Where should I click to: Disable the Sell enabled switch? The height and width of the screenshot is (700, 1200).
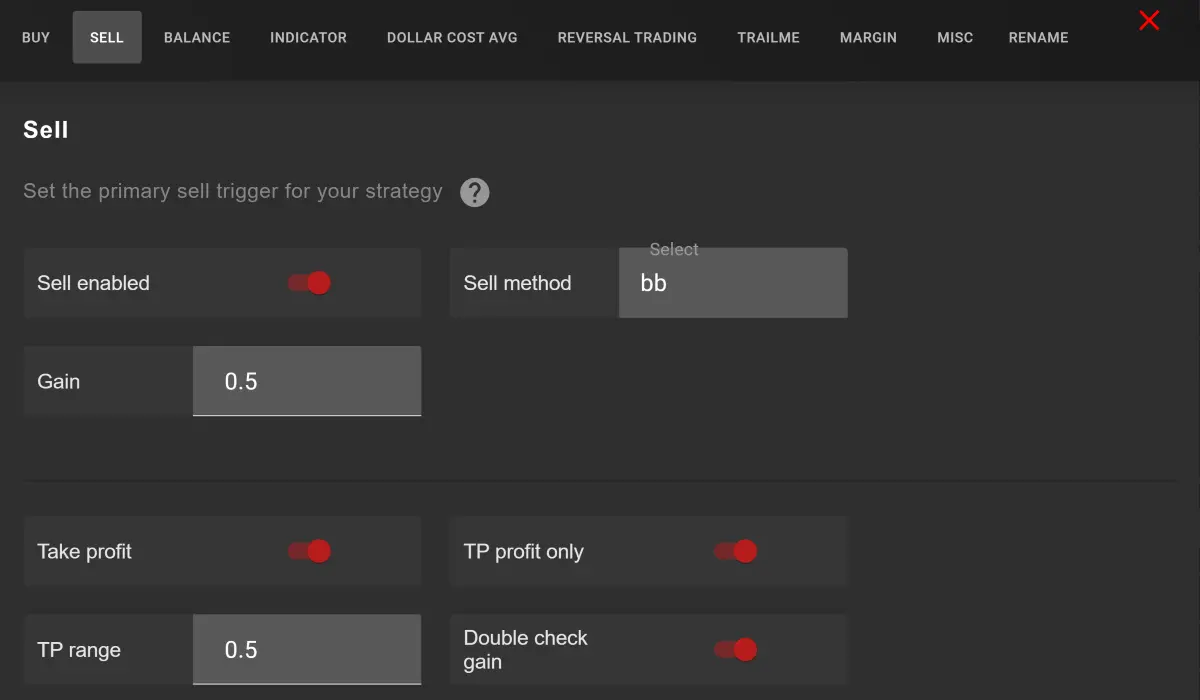pyautogui.click(x=310, y=282)
